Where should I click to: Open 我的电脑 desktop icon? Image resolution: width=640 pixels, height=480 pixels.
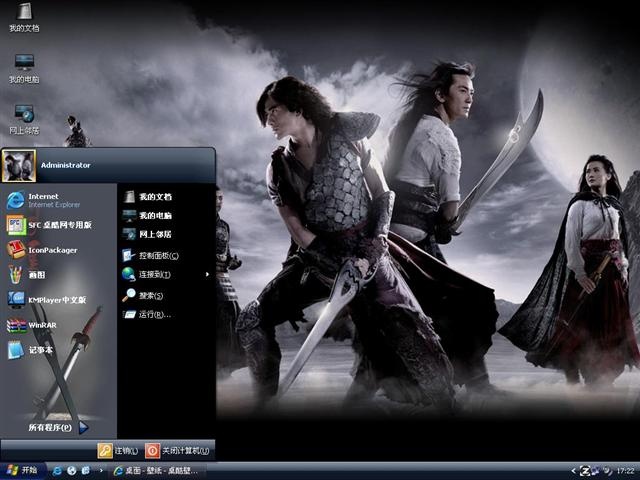pos(24,69)
